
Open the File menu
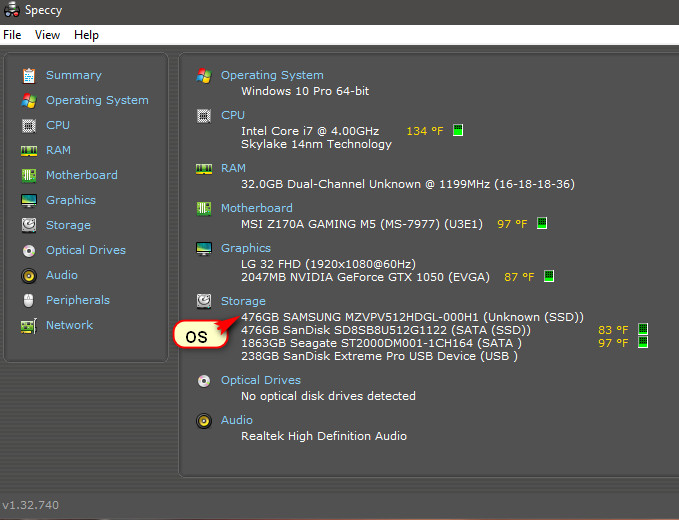(12, 35)
